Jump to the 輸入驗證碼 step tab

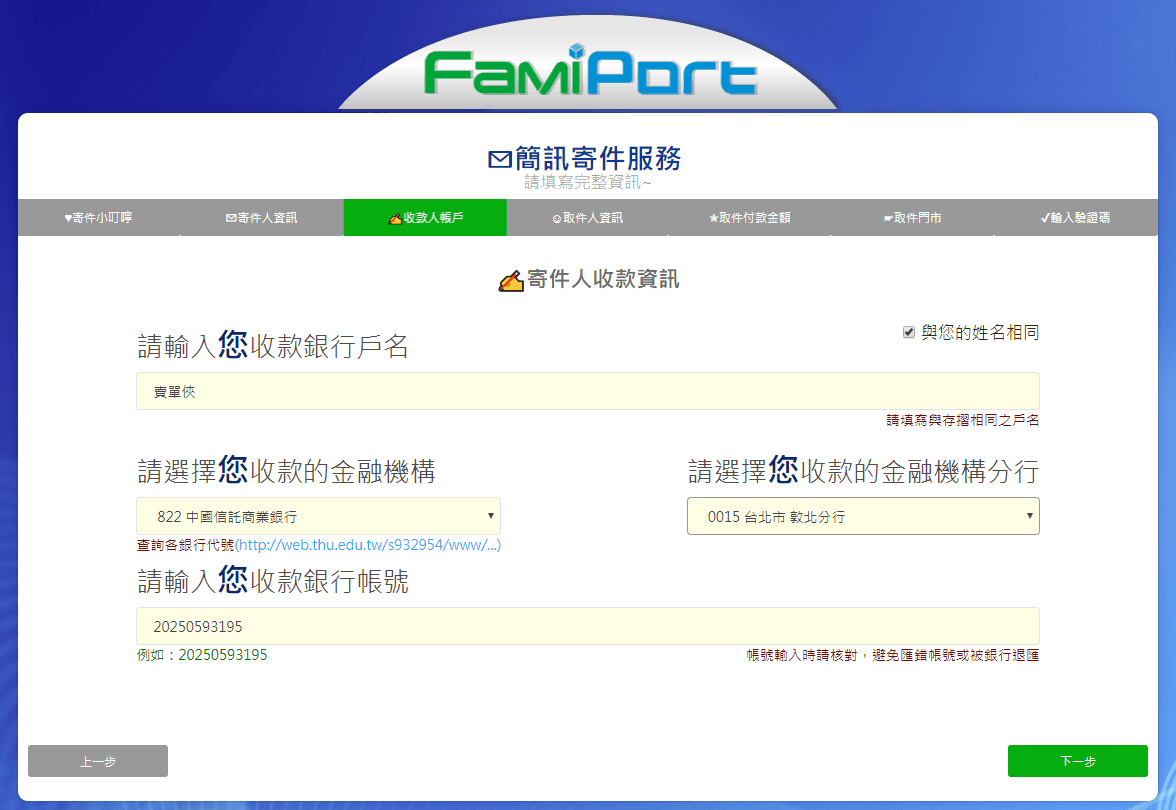coord(1076,218)
